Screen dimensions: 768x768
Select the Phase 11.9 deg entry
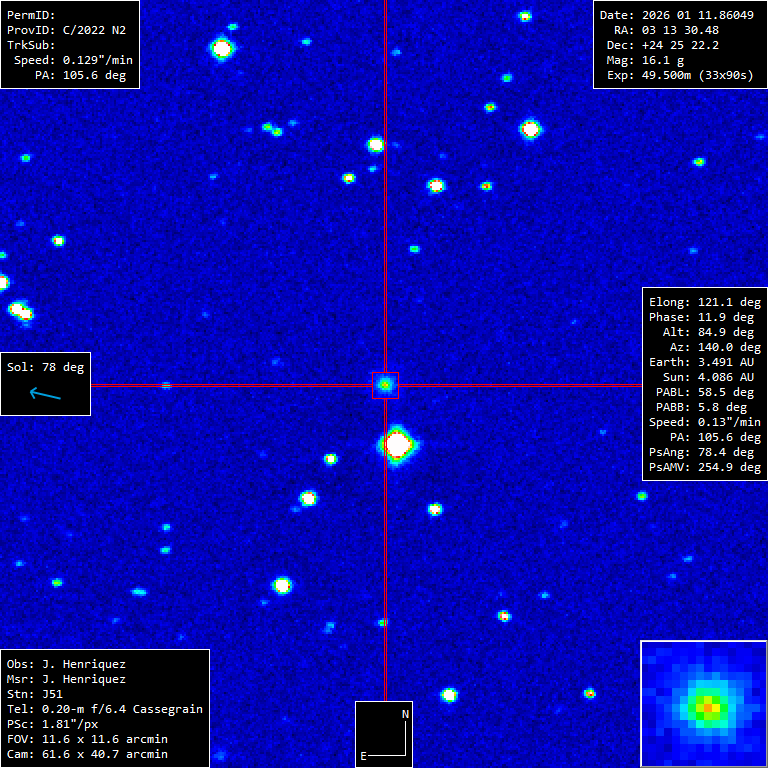[705, 317]
